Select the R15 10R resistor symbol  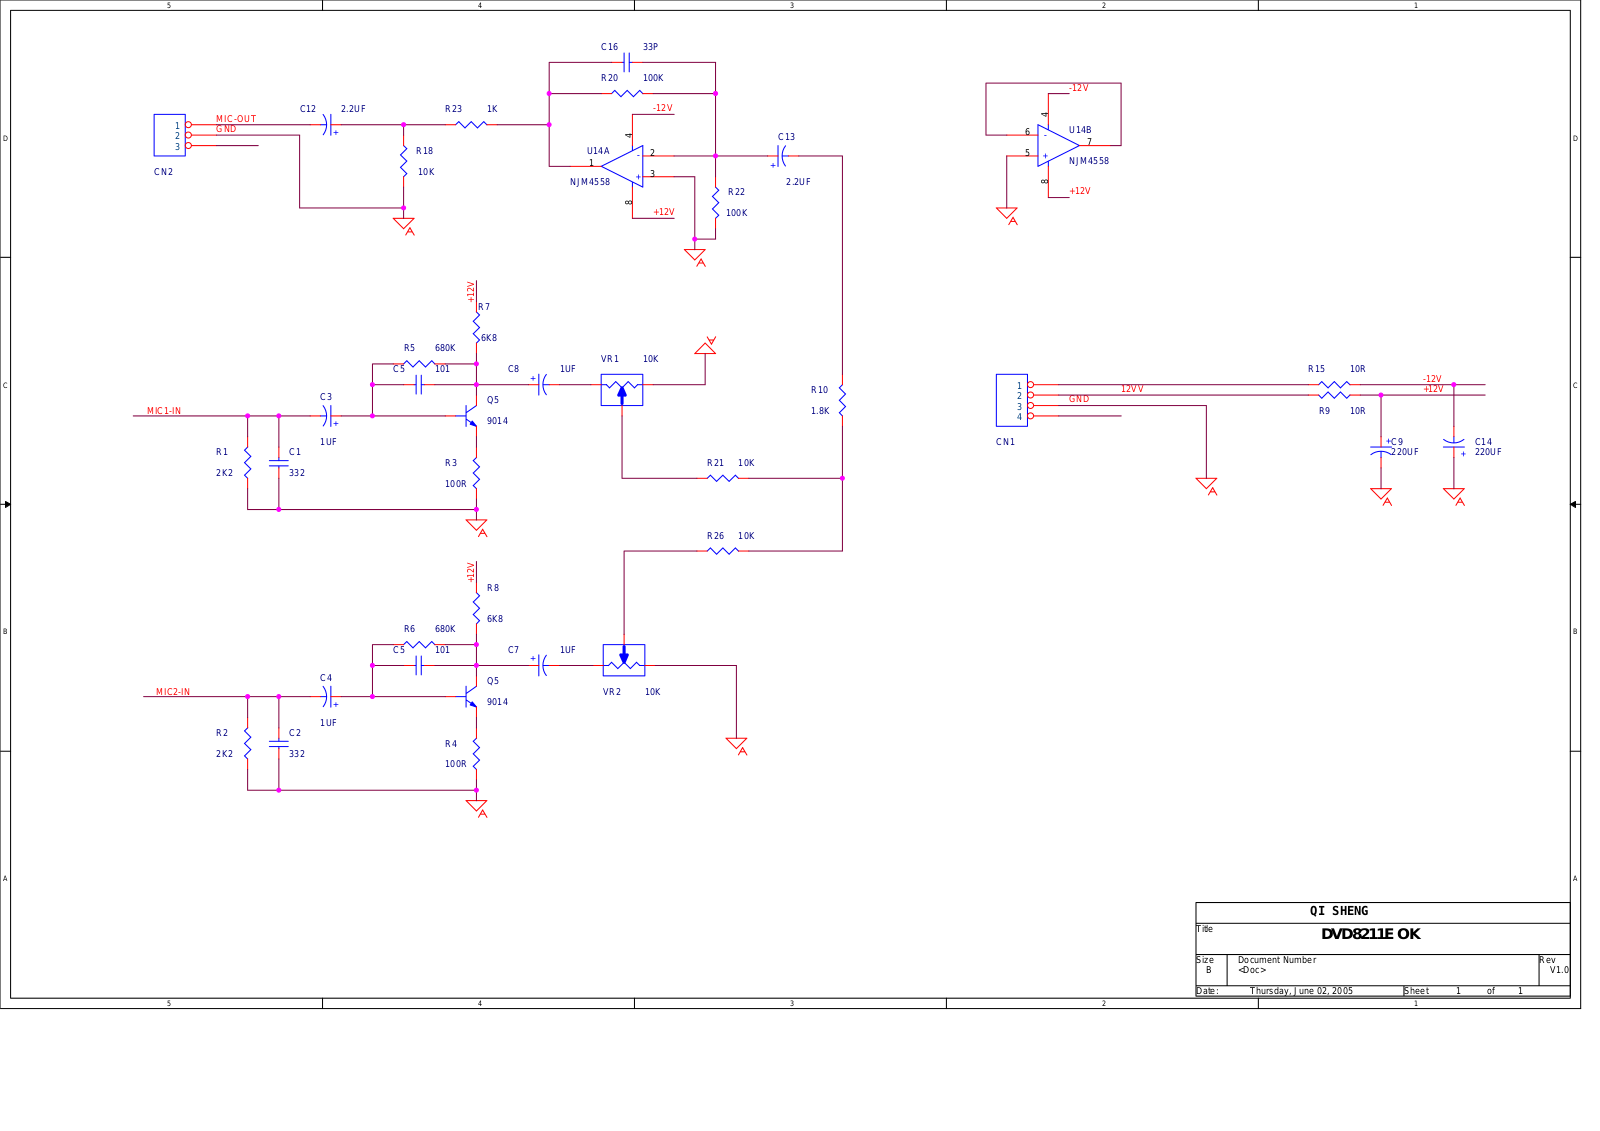point(1334,384)
